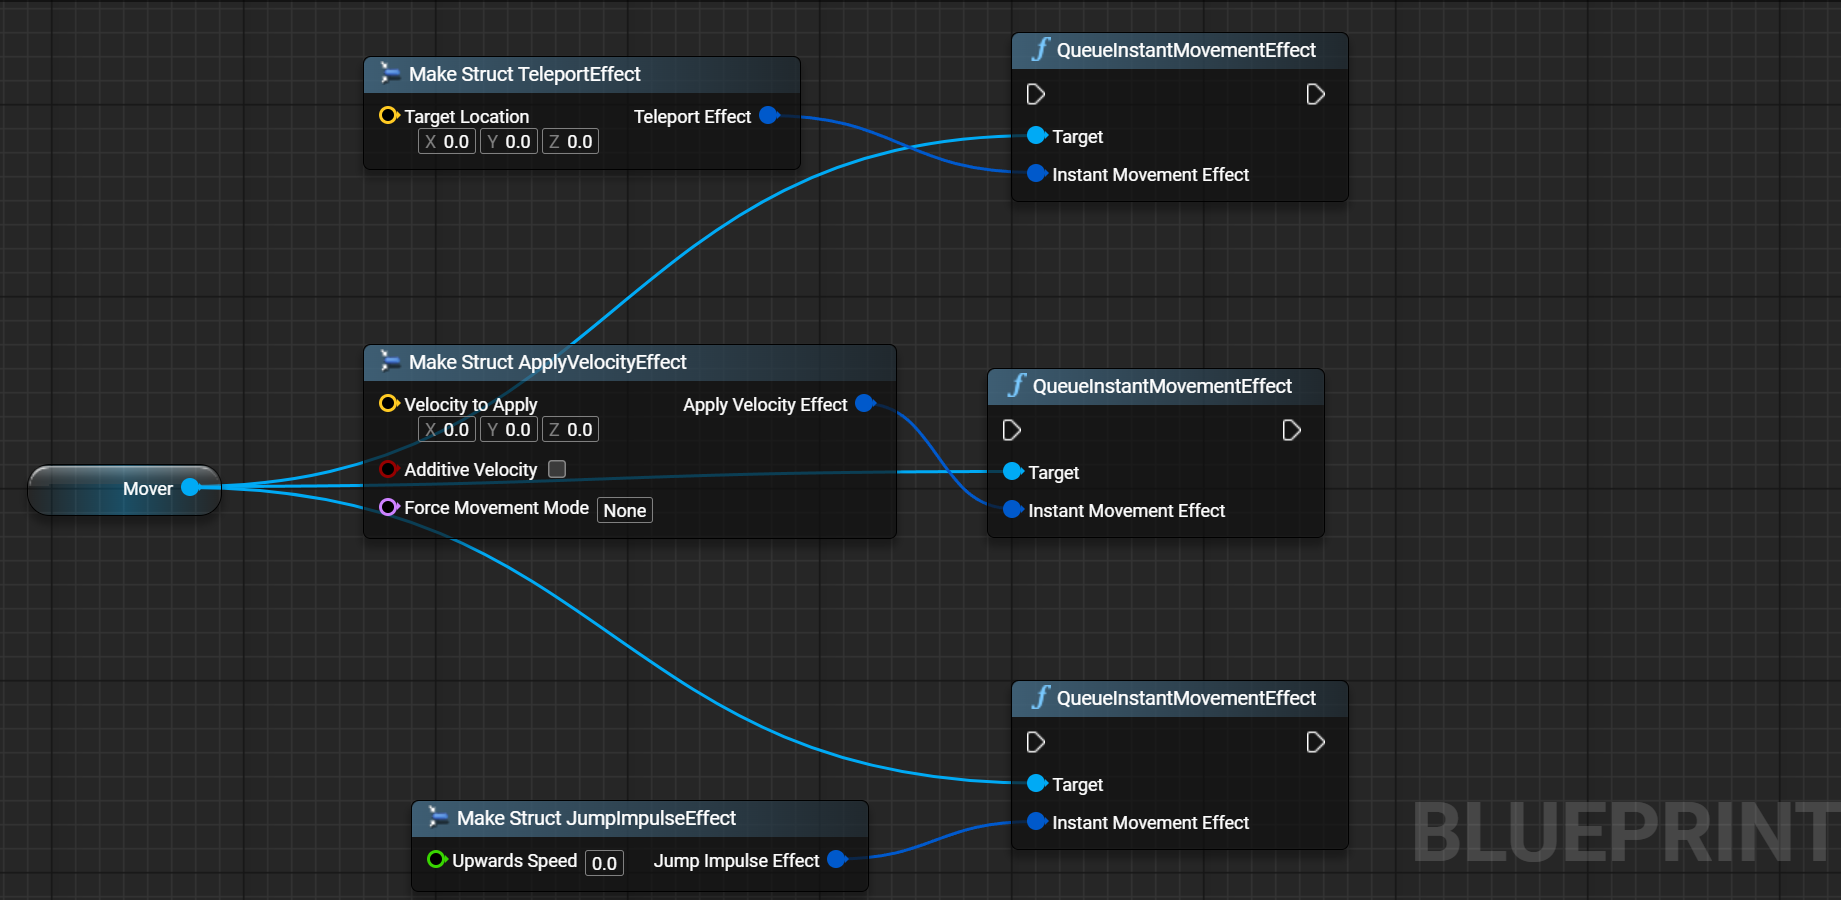Click exec input pin of top QueueInstantMovementEffect node
The width and height of the screenshot is (1841, 900).
(x=1036, y=94)
